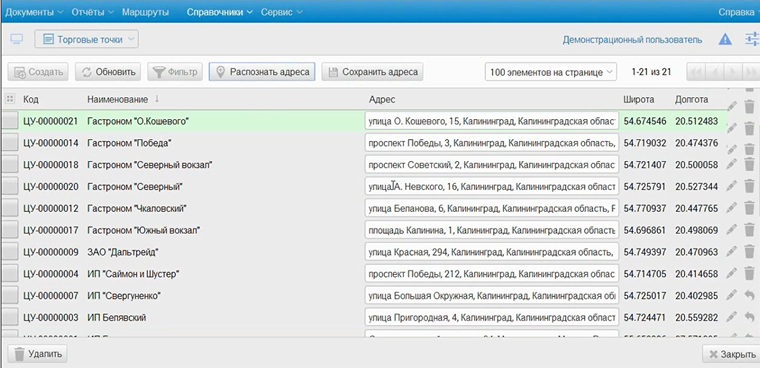Edit ЗАО "Дальтрейд" with pencil icon
The image size is (760, 368).
point(731,252)
